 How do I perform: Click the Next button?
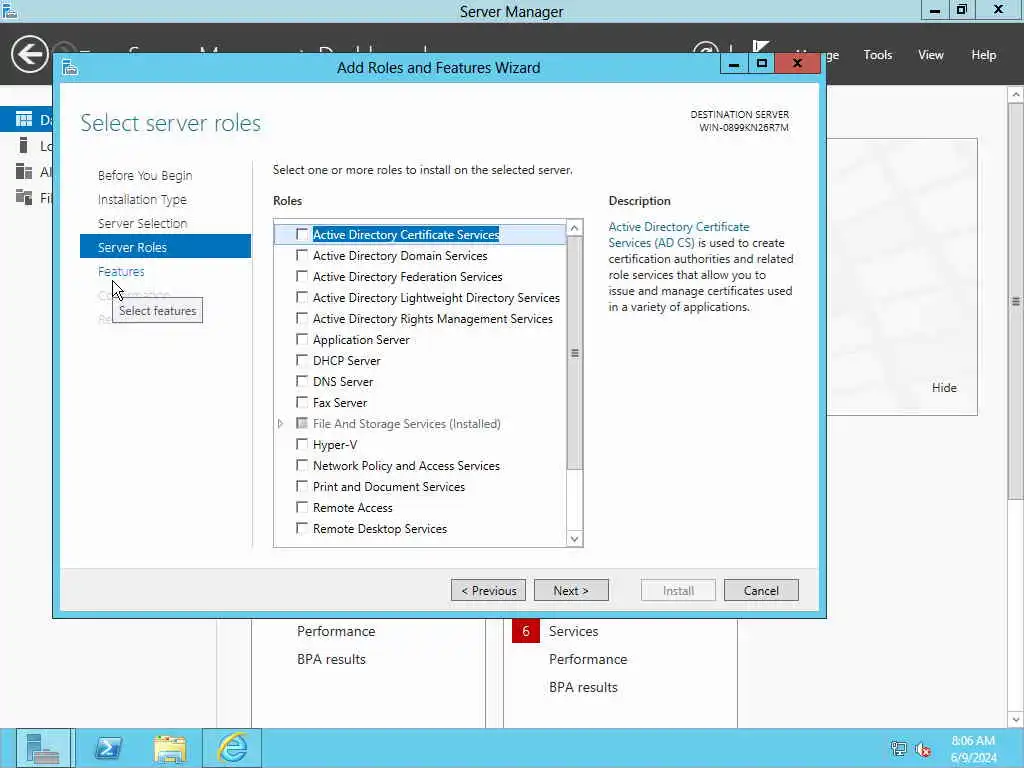(x=571, y=590)
